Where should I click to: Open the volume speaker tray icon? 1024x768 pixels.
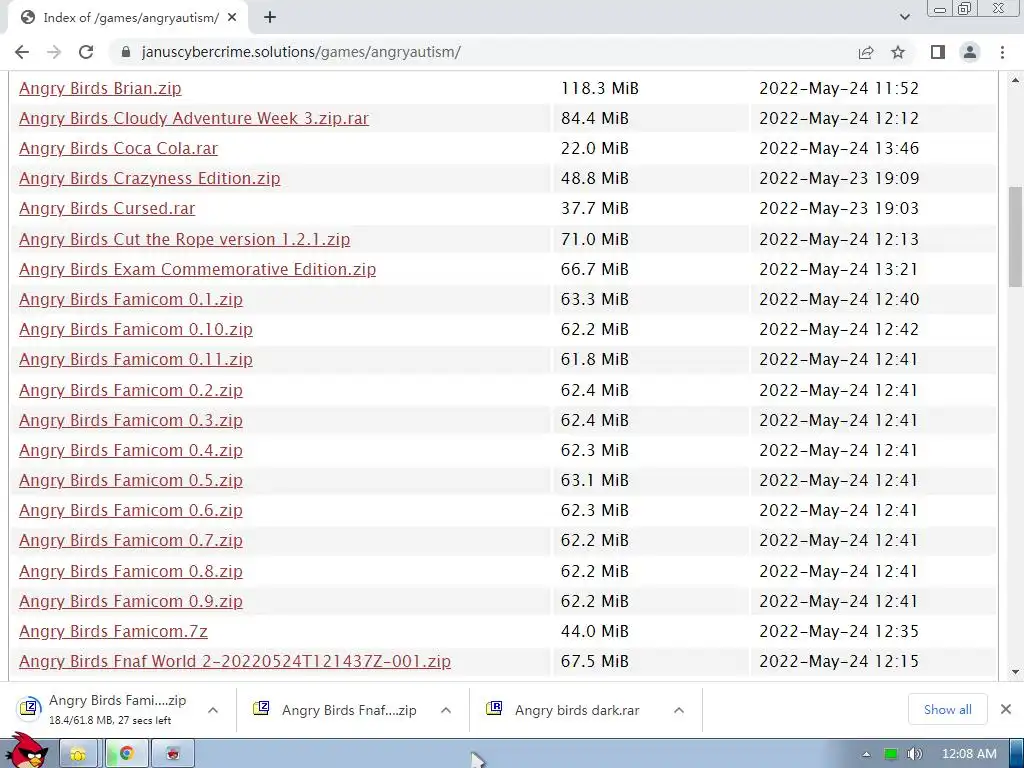[914, 754]
